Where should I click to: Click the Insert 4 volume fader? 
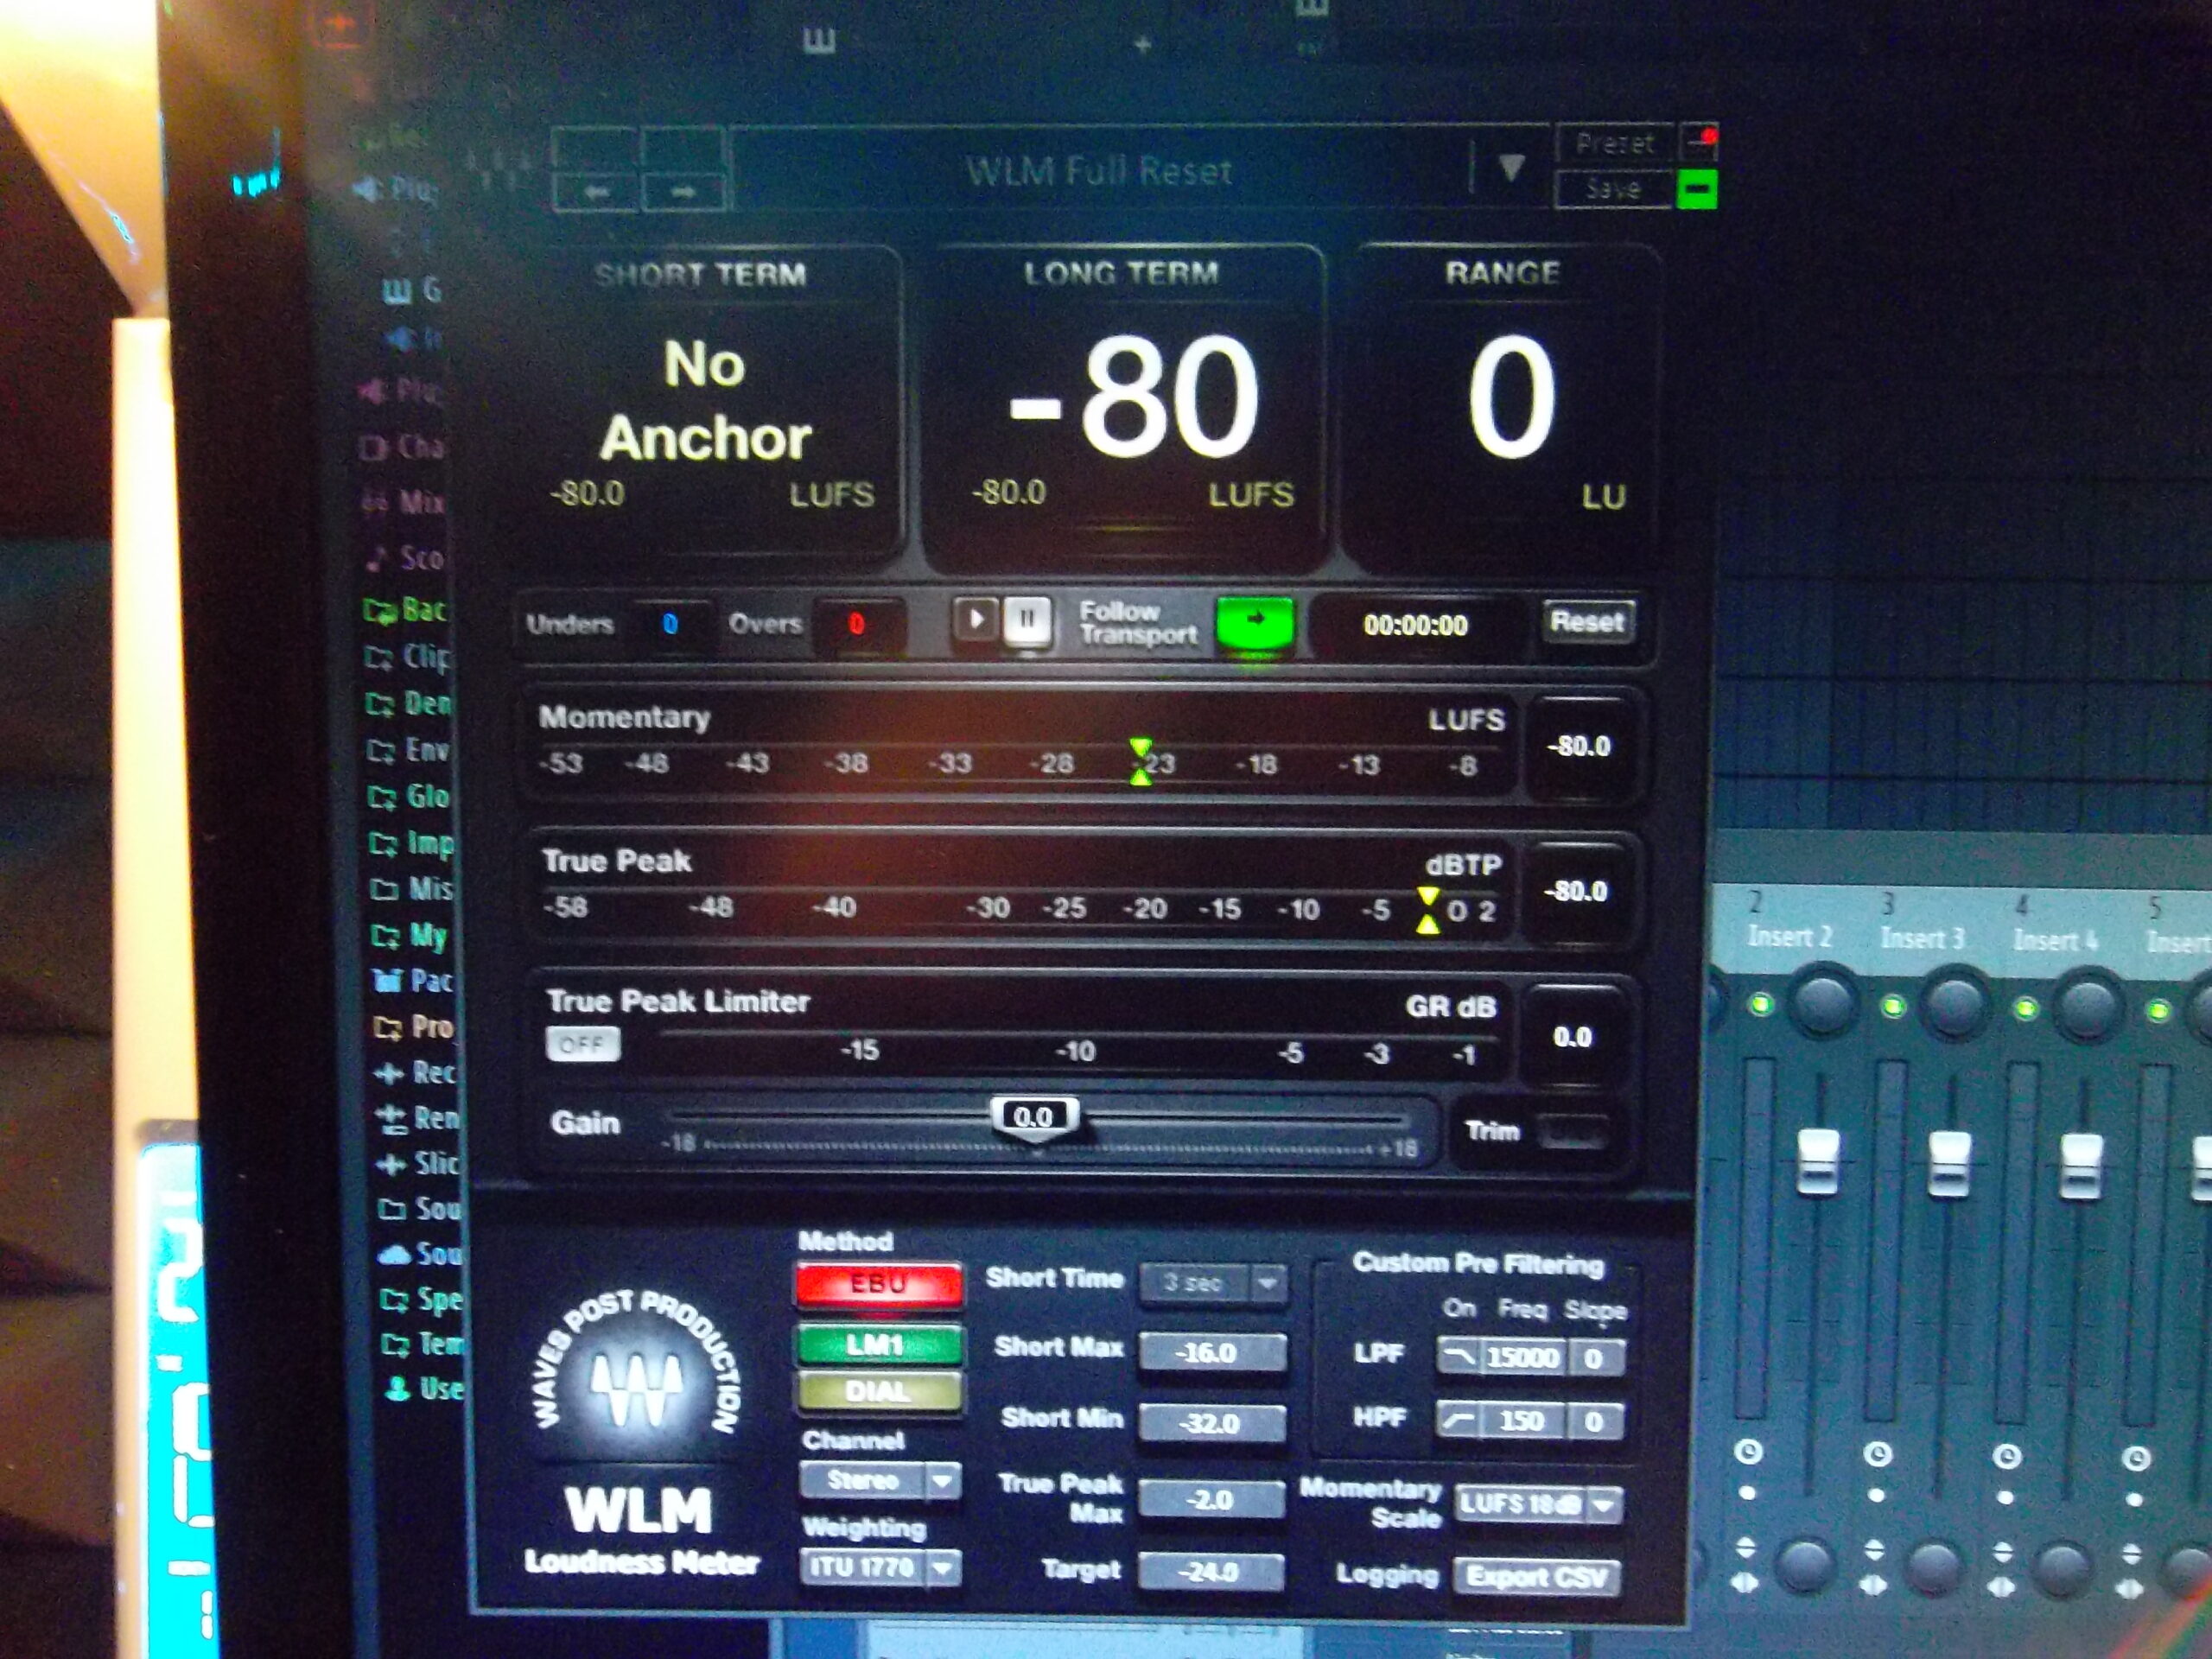[2081, 1166]
